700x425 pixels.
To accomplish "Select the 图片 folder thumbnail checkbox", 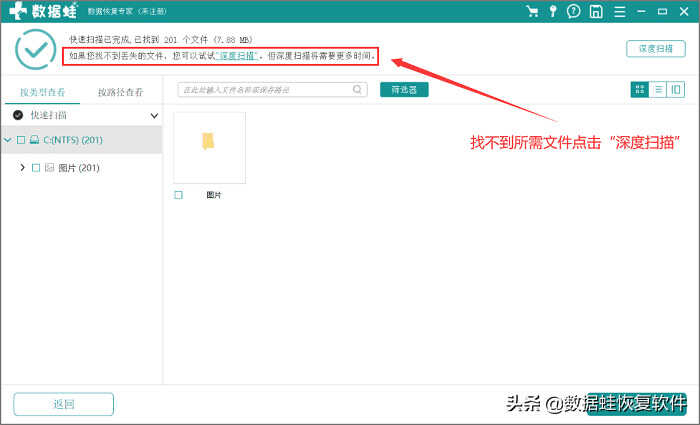I will click(x=178, y=195).
